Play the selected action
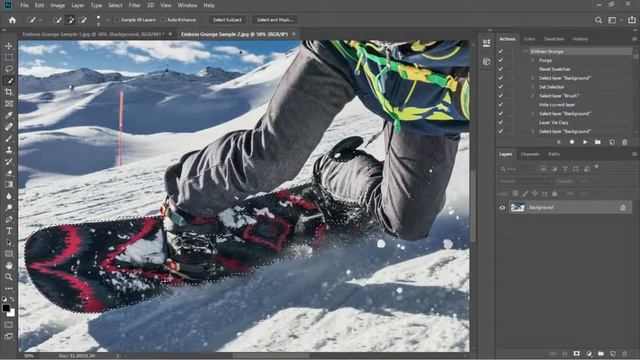 coord(585,142)
